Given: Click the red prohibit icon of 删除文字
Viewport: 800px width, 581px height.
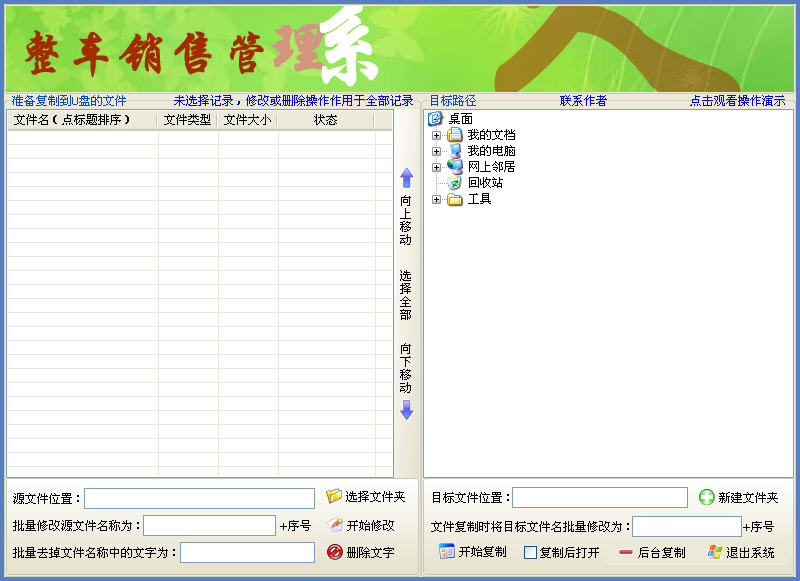Looking at the screenshot, I should 335,552.
